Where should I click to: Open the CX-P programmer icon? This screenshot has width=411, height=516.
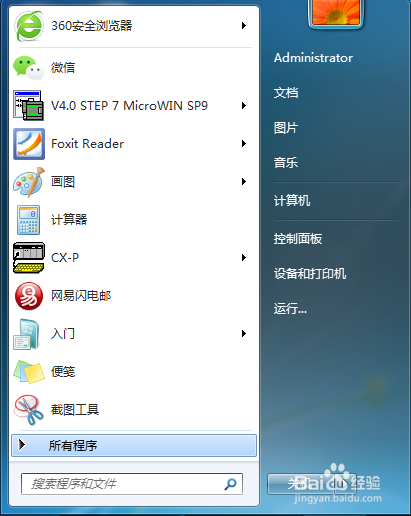pos(29,258)
